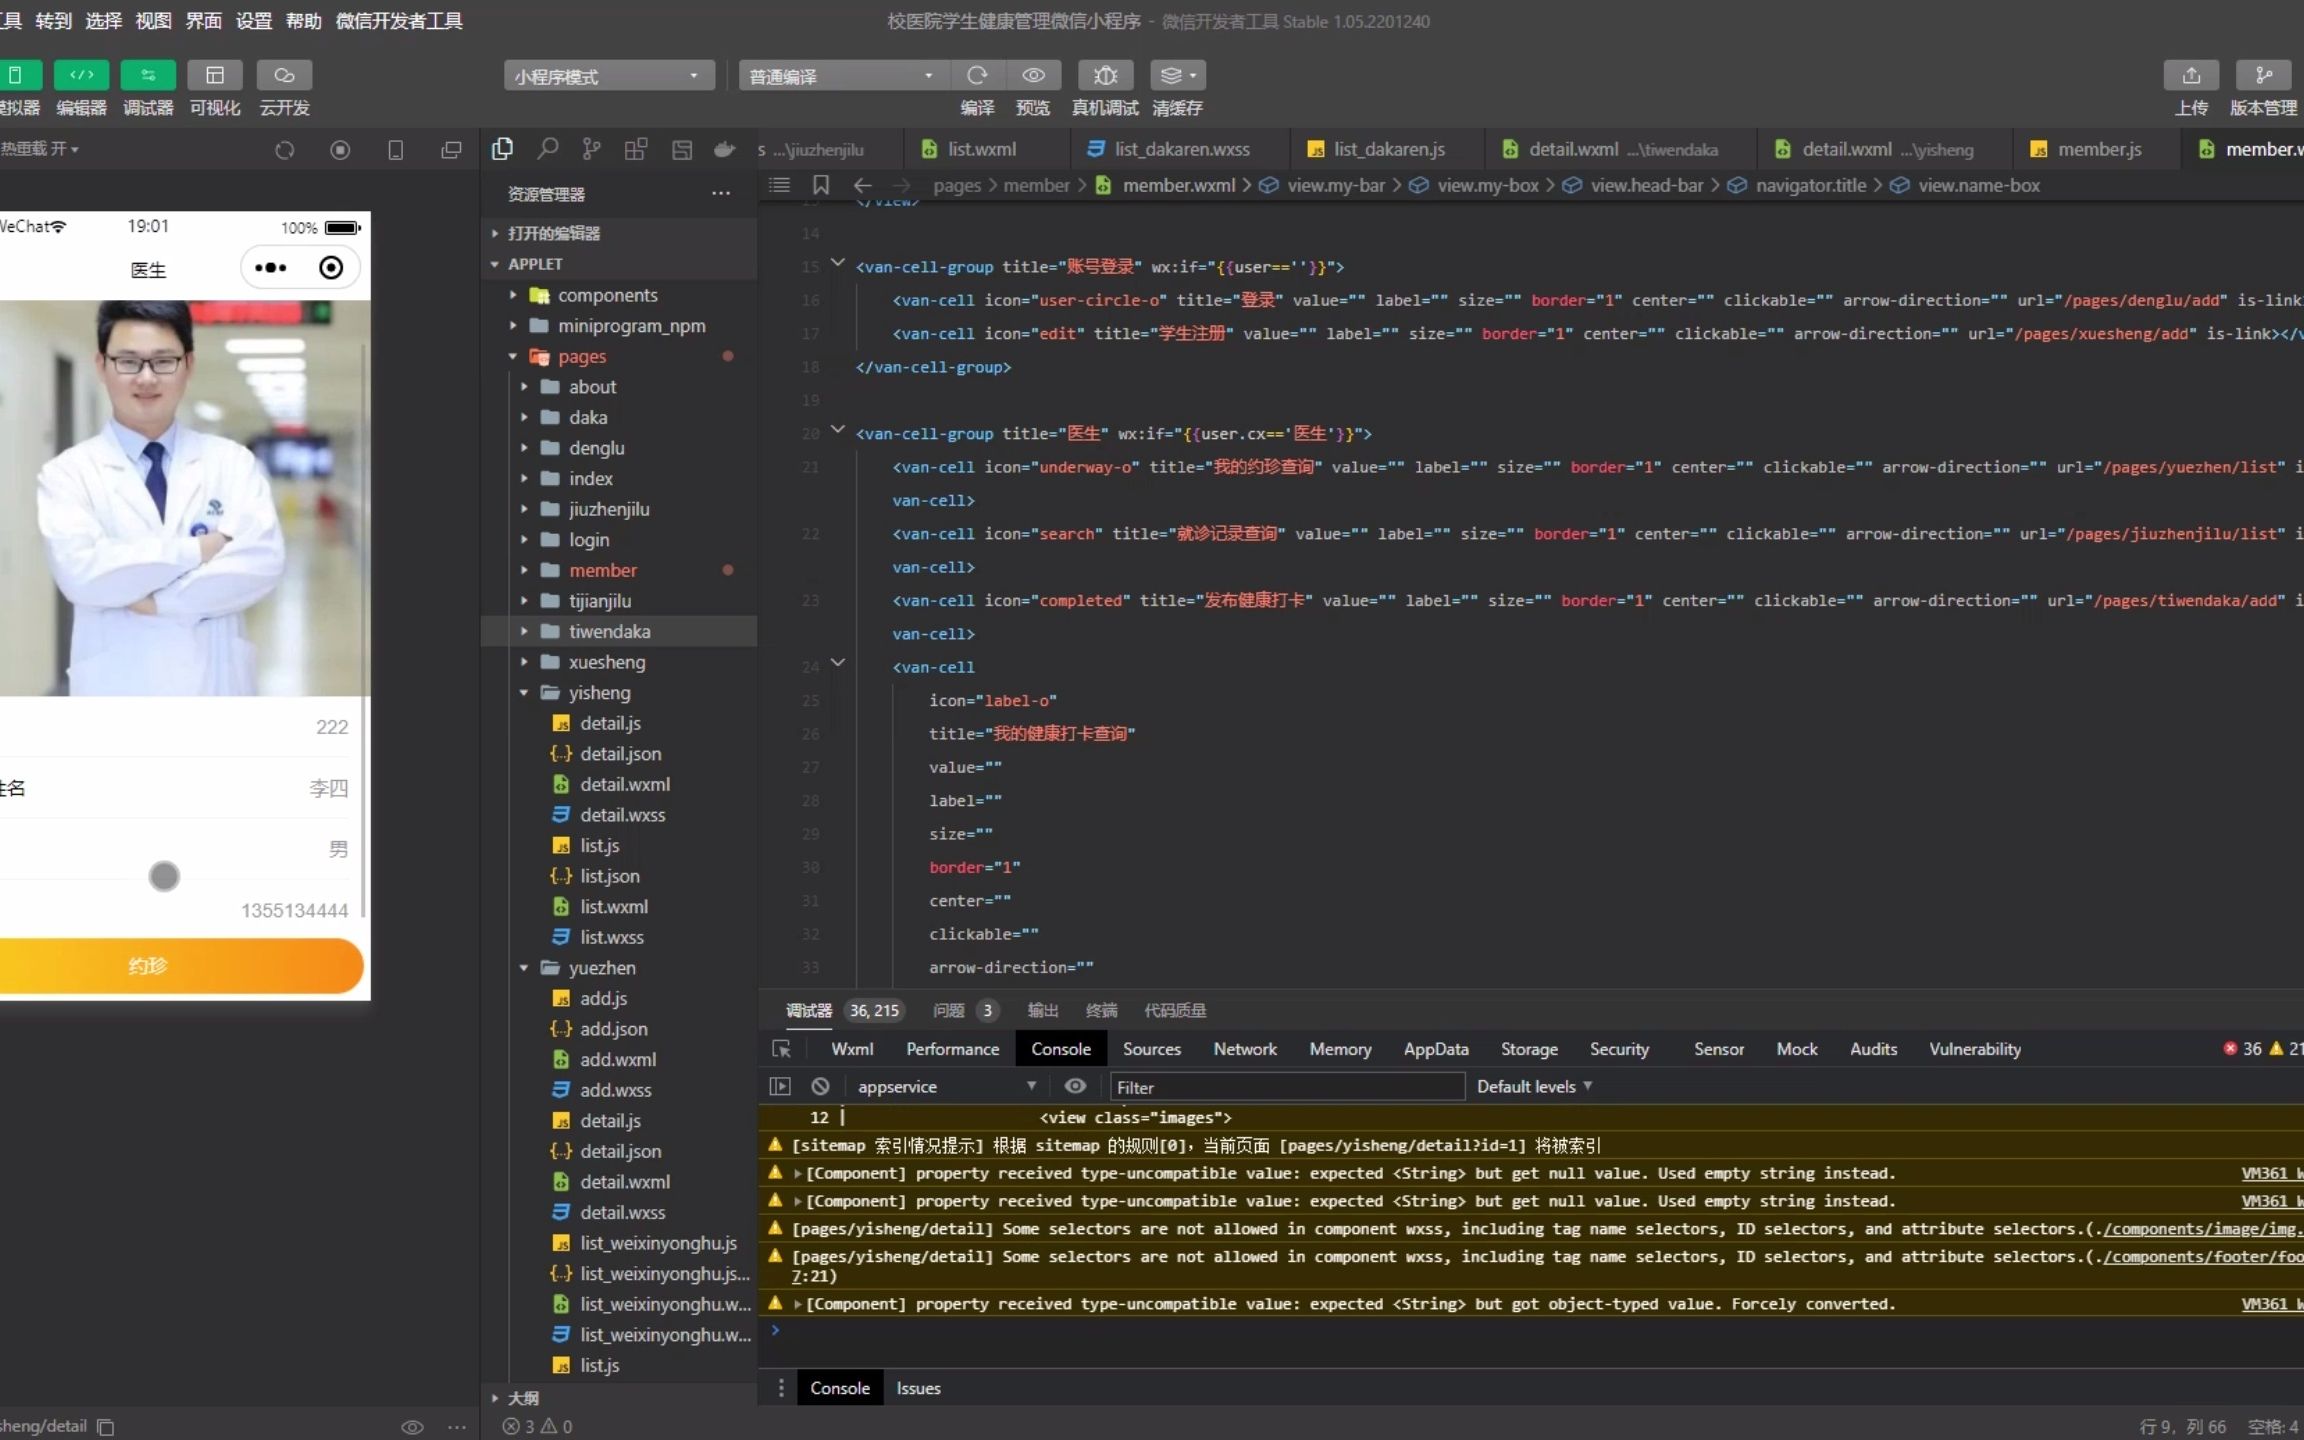This screenshot has height=1440, width=2304.
Task: Click the preview eye icon
Action: pos(1033,75)
